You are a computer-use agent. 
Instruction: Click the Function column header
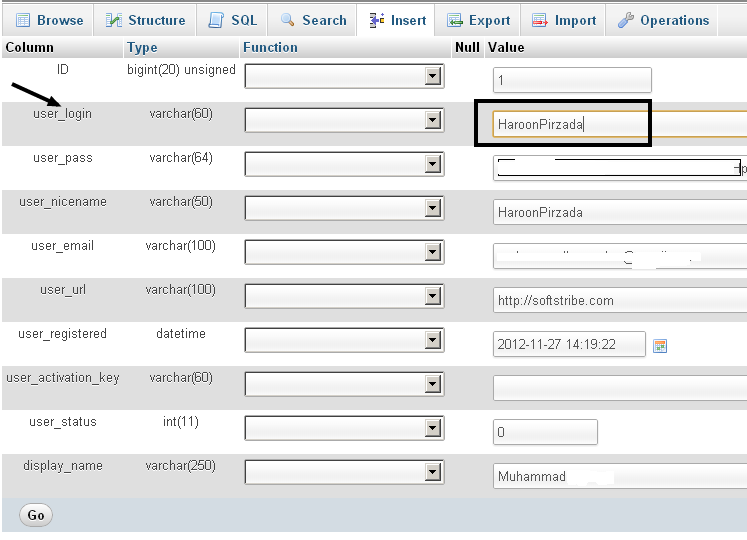click(x=270, y=47)
